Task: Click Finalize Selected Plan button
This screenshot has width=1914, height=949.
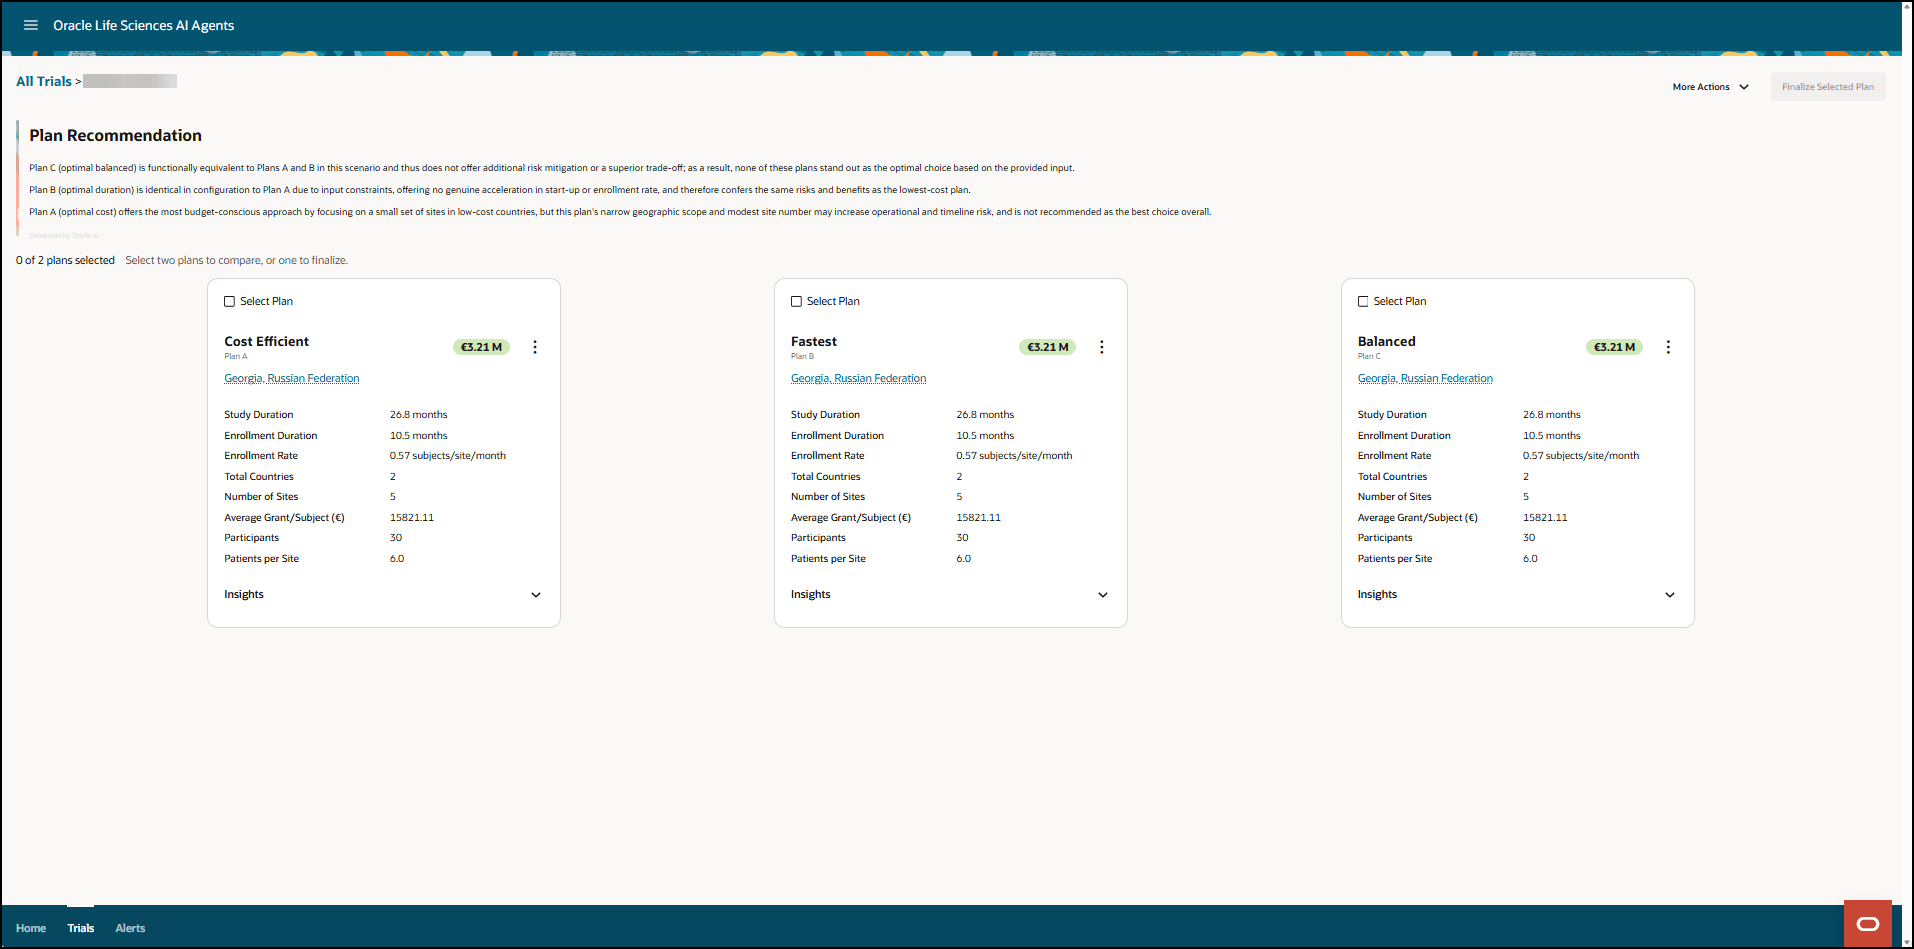Action: click(x=1828, y=87)
